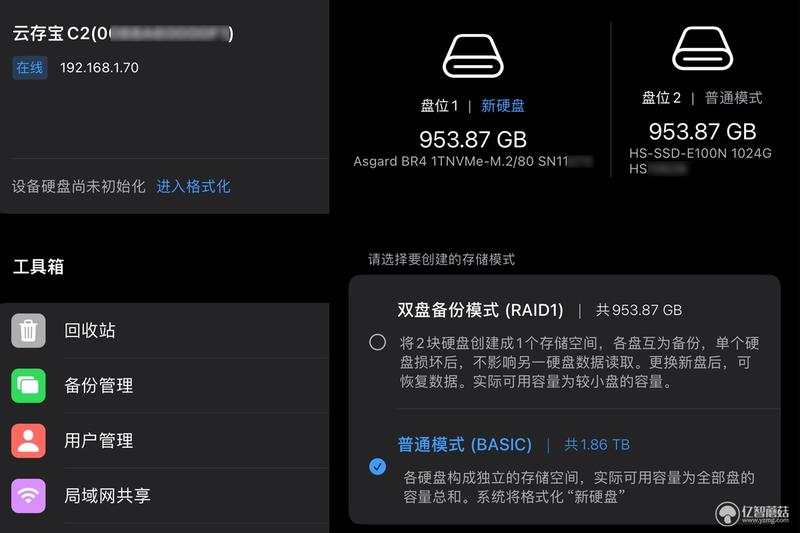Toggle the checked 普通模式 BASIC option
This screenshot has height=533, width=800.
pos(378,466)
